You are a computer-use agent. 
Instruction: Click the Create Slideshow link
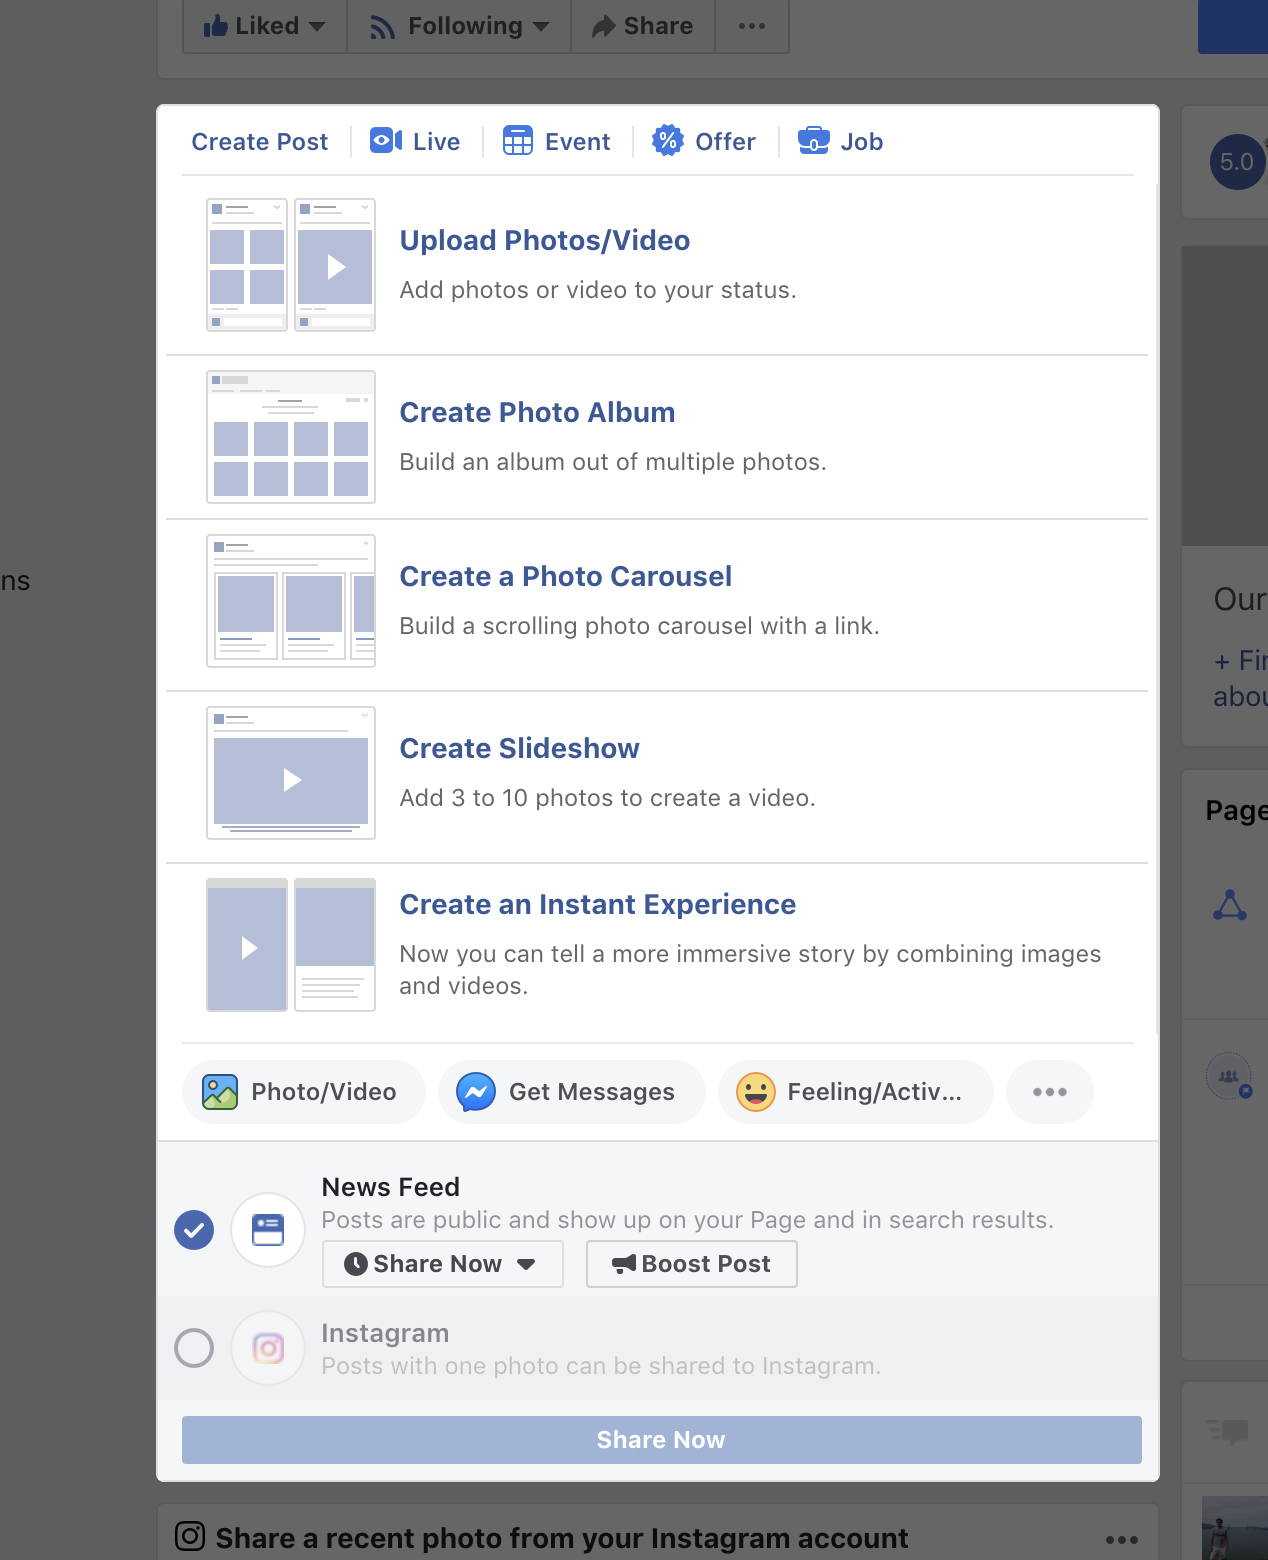pyautogui.click(x=519, y=748)
